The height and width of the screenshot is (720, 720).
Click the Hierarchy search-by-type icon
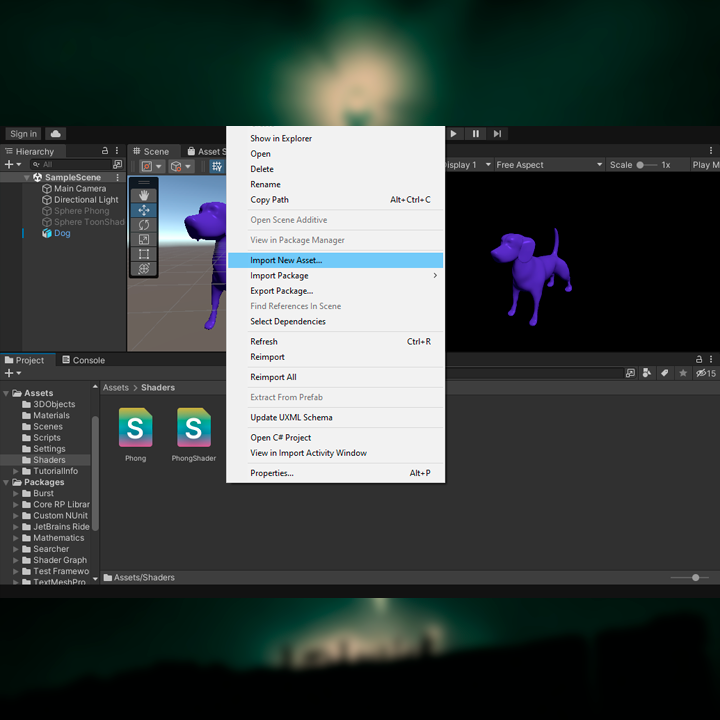pos(118,164)
